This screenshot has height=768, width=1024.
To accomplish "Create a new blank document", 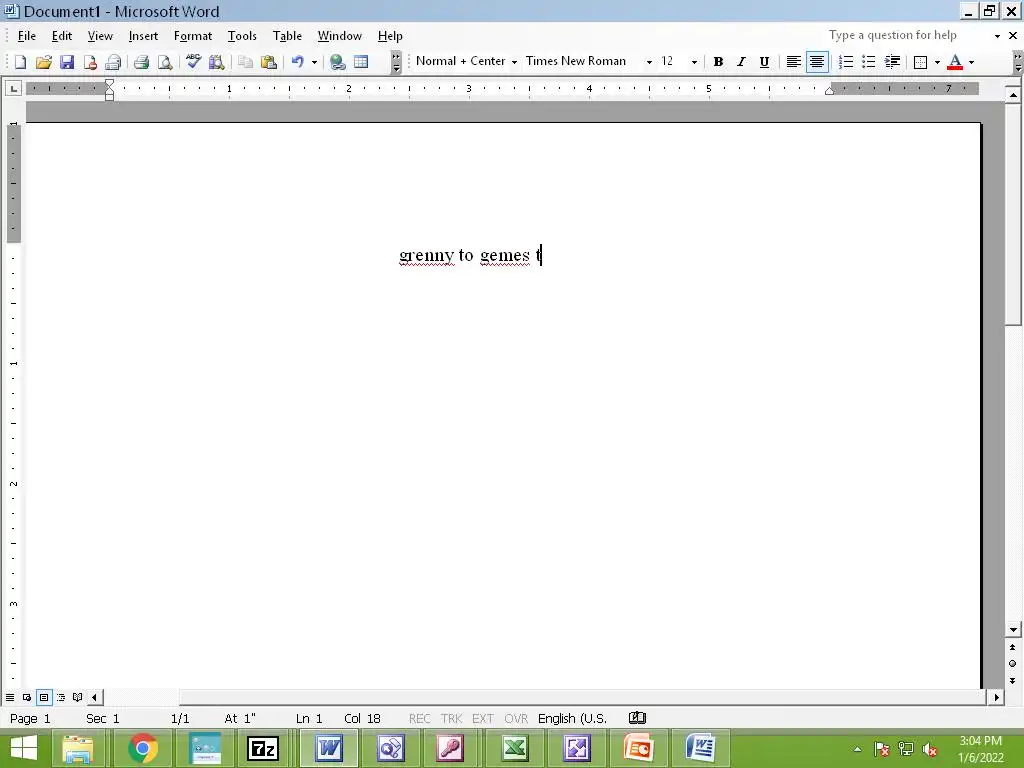I will [20, 62].
